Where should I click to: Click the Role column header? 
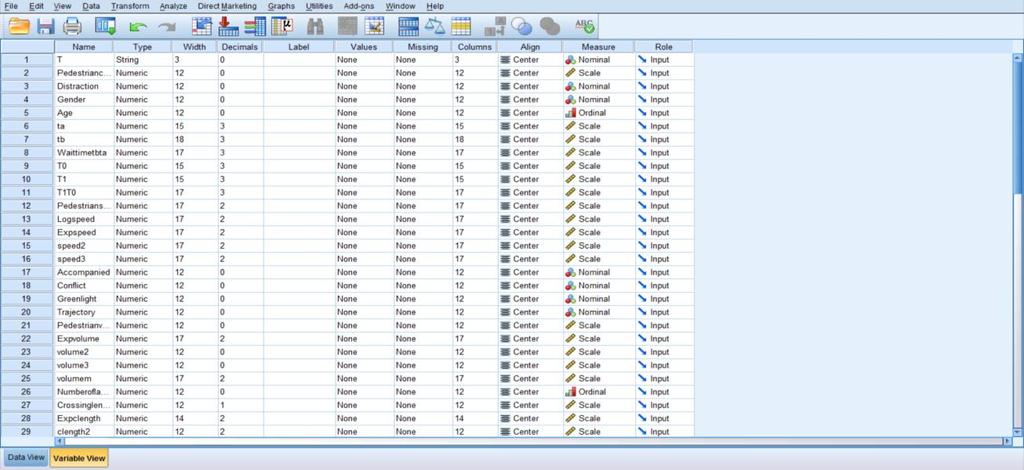coord(664,47)
